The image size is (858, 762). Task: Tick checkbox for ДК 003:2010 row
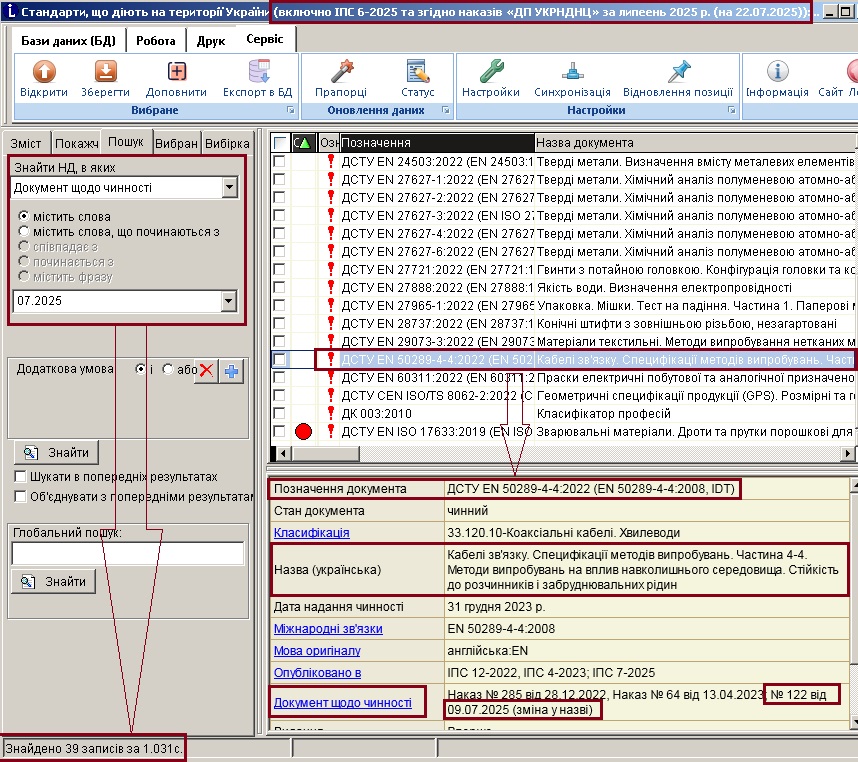tap(279, 414)
